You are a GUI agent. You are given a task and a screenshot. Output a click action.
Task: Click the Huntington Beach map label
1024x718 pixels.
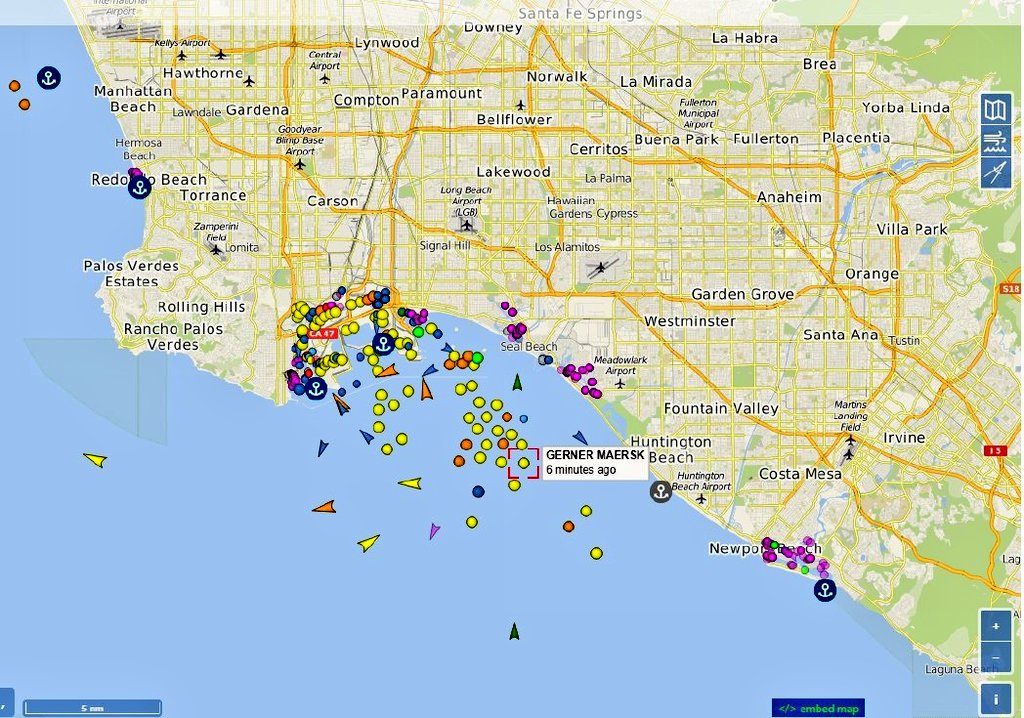(671, 449)
